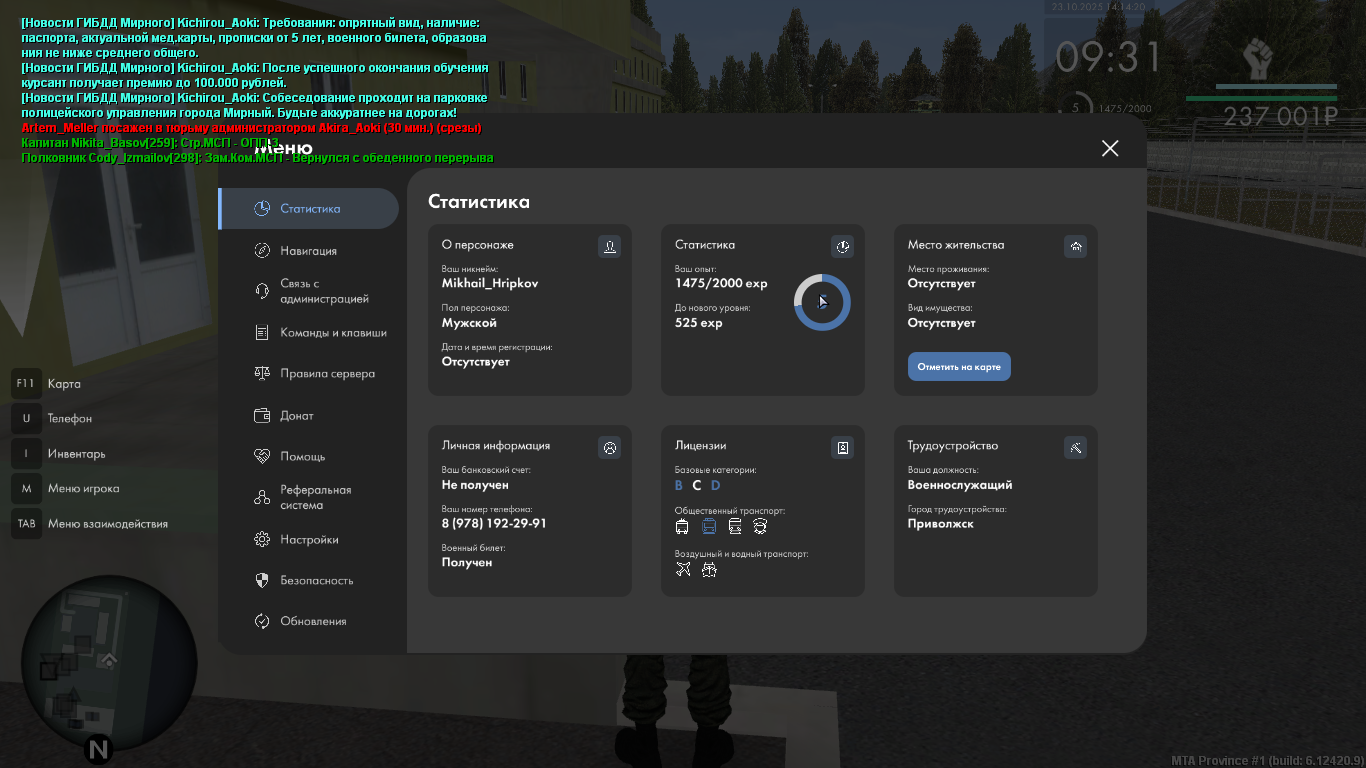
Task: Click nickname Mikhail_Hripkov
Action: pyautogui.click(x=490, y=283)
